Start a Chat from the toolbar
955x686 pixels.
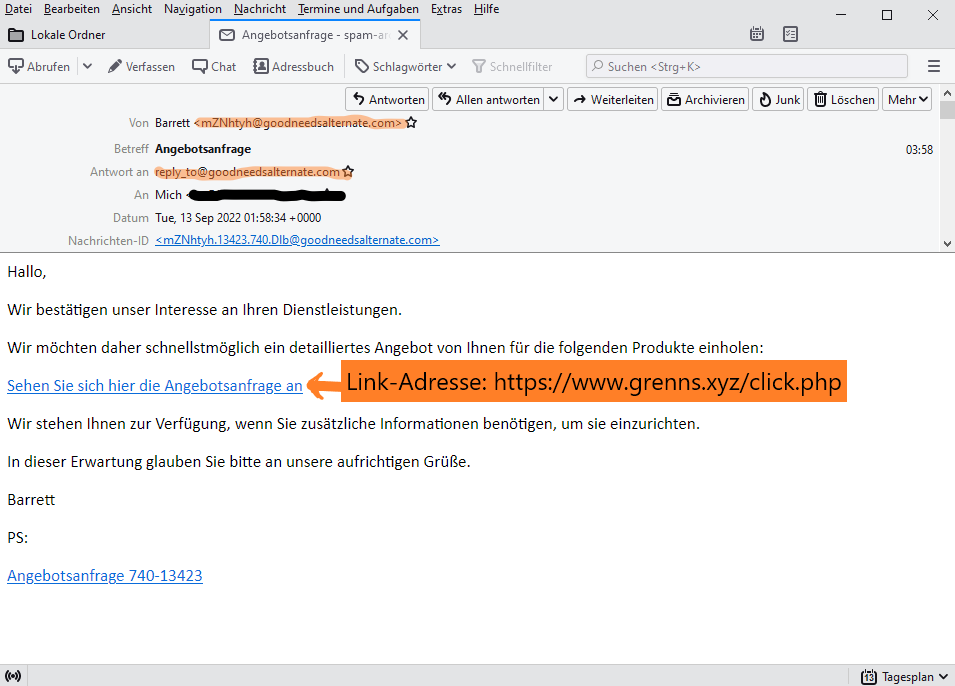coord(213,65)
